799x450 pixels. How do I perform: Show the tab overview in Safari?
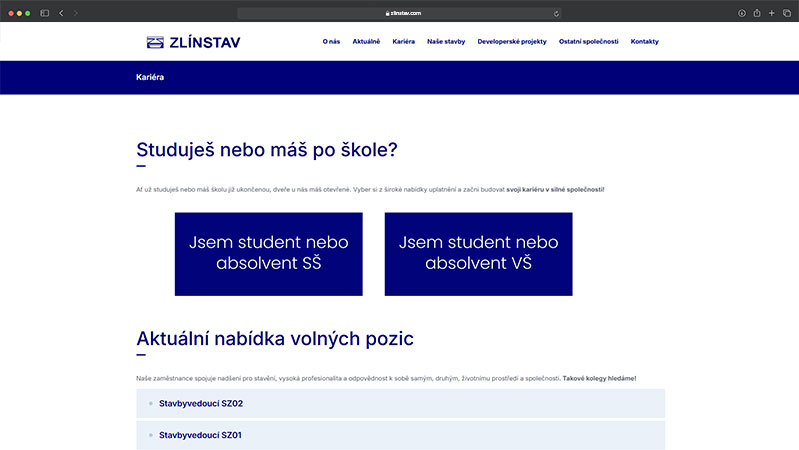[786, 13]
